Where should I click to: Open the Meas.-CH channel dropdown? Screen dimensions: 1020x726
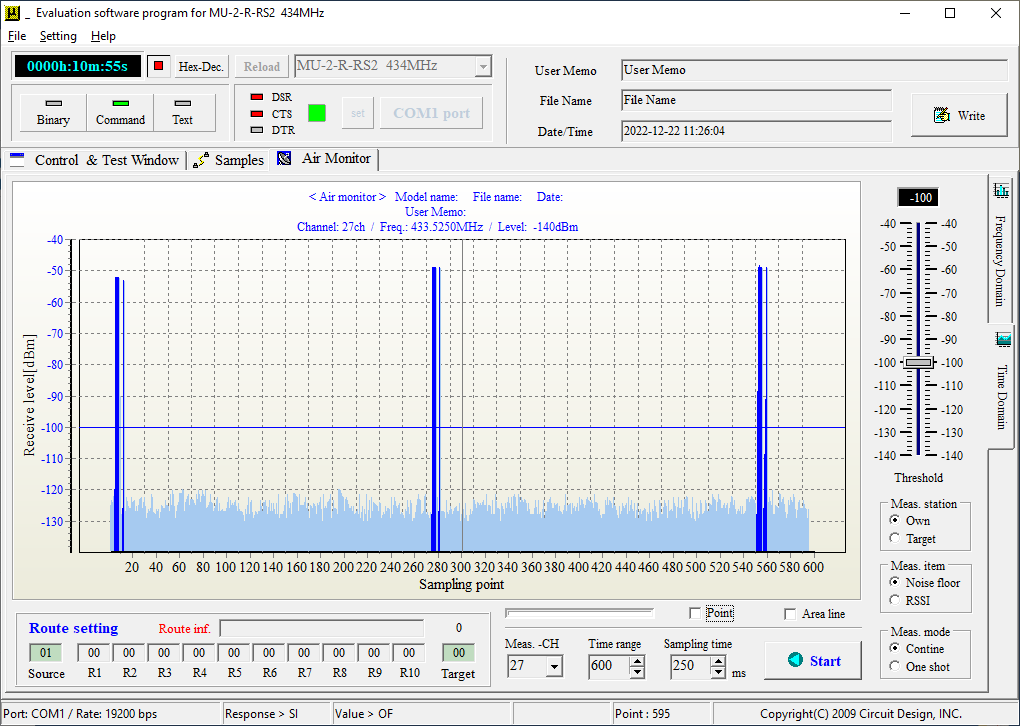coord(554,666)
